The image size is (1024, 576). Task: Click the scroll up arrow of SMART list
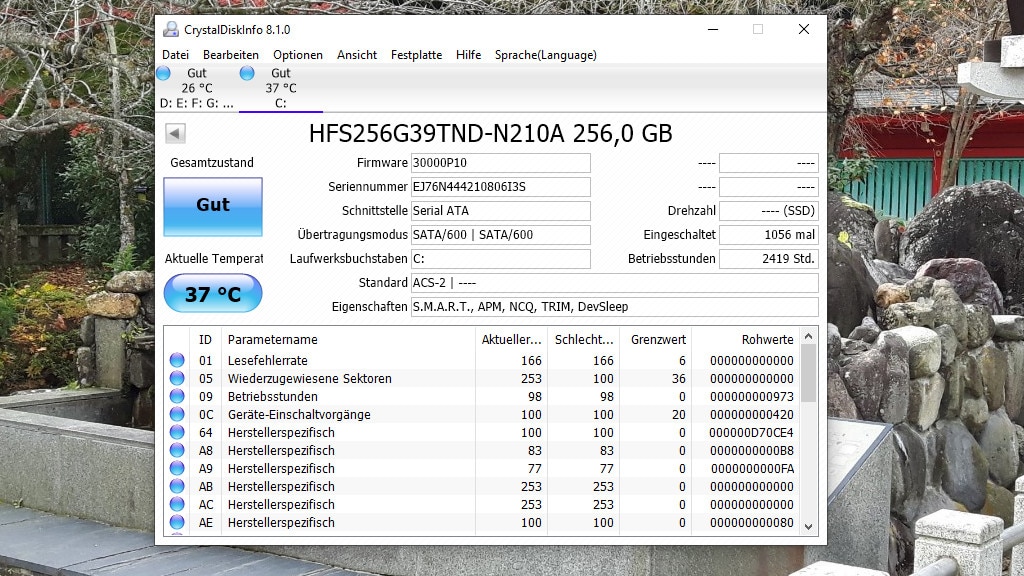click(808, 336)
